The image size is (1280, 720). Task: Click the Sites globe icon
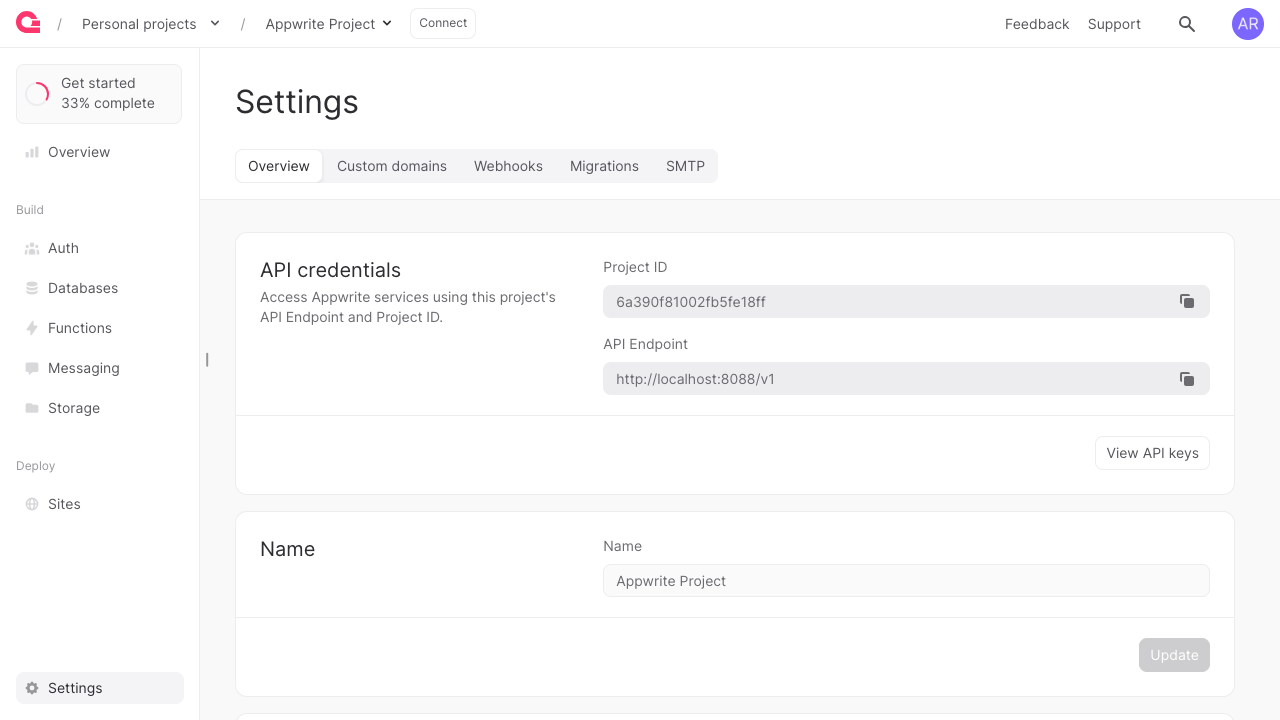click(x=32, y=504)
